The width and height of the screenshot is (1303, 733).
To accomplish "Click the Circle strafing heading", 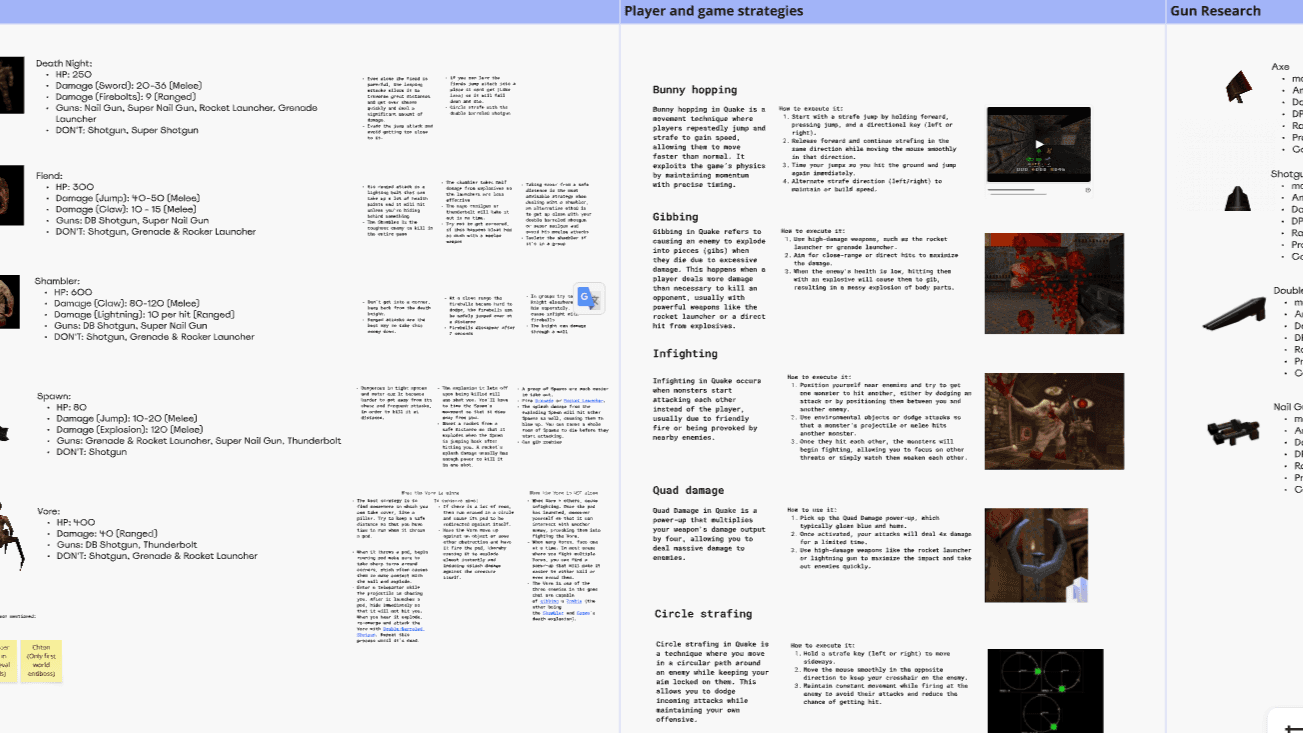I will pos(703,614).
